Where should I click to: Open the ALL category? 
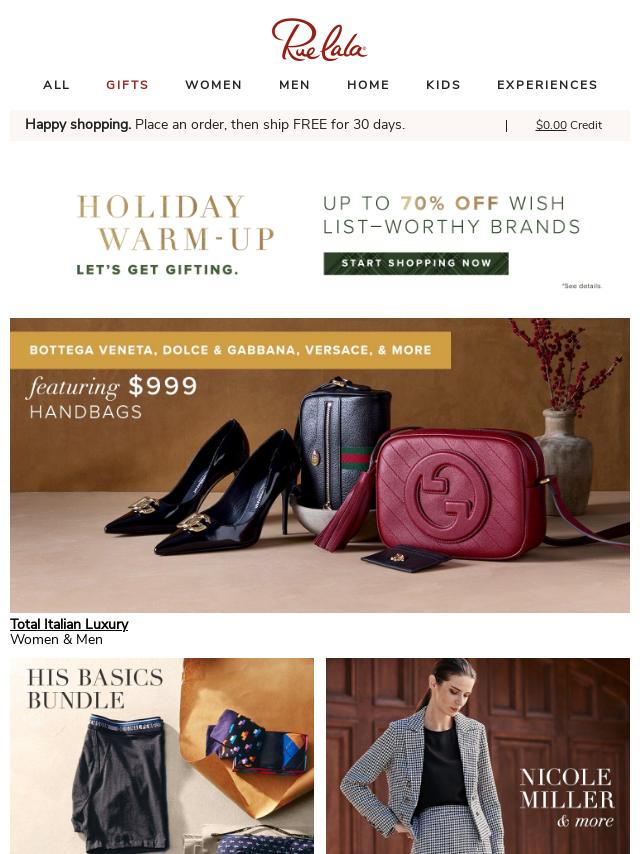tap(57, 85)
